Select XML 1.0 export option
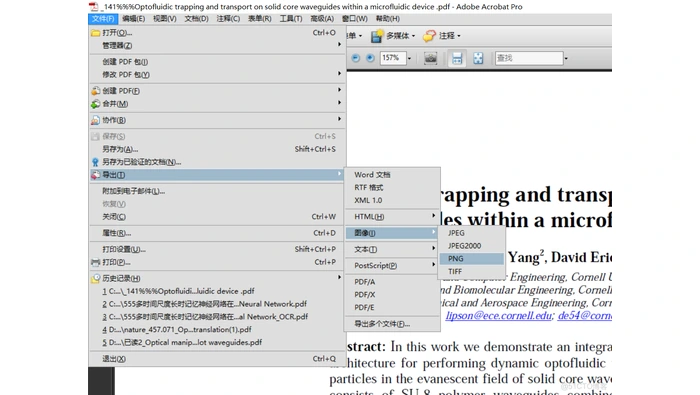The image size is (700, 395). (392, 200)
